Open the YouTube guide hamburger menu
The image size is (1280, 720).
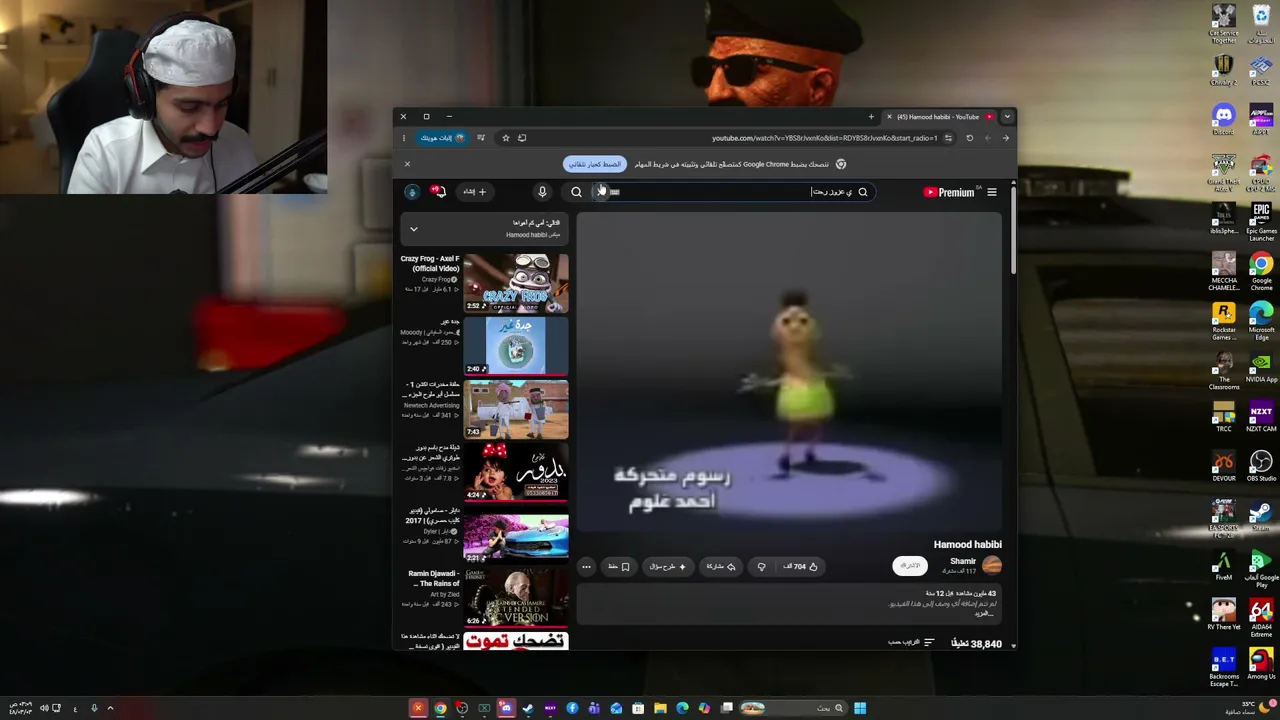[x=991, y=192]
